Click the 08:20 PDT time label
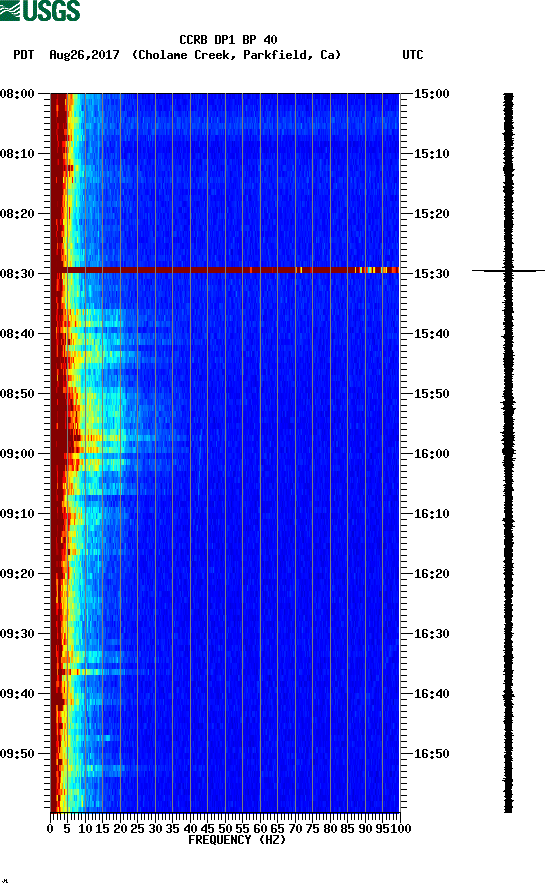The image size is (552, 892). click(17, 214)
